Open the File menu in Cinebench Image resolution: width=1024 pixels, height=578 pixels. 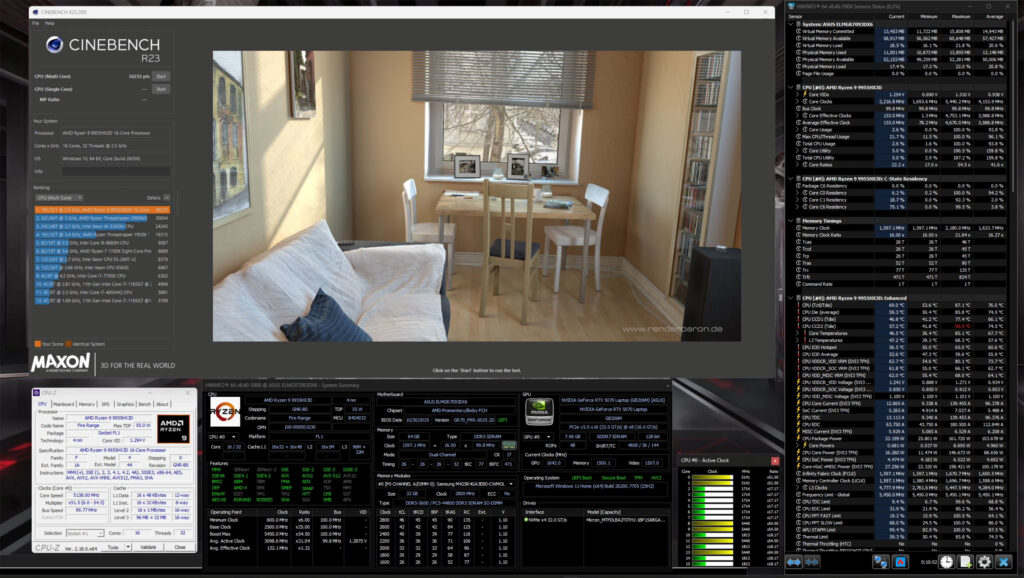coord(37,21)
